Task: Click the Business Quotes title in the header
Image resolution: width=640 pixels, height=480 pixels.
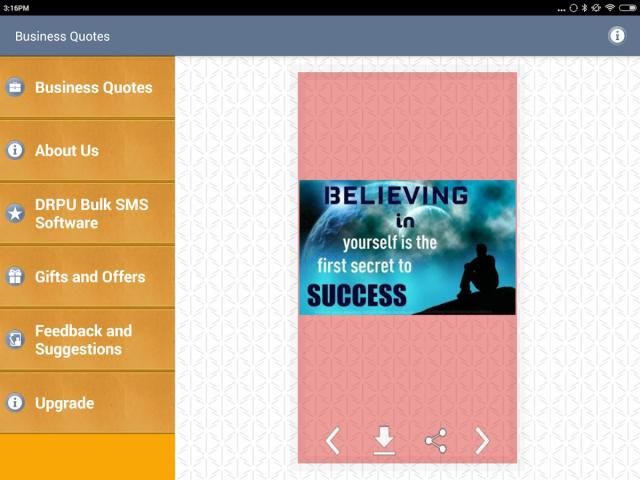Action: (62, 36)
